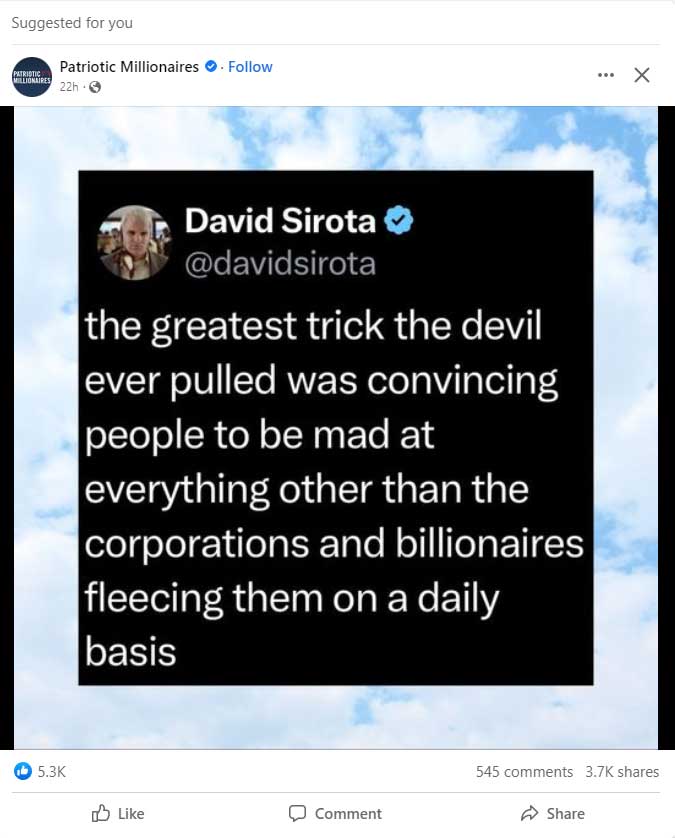This screenshot has height=838, width=675.
Task: Click the globe public audience icon
Action: pyautogui.click(x=95, y=87)
